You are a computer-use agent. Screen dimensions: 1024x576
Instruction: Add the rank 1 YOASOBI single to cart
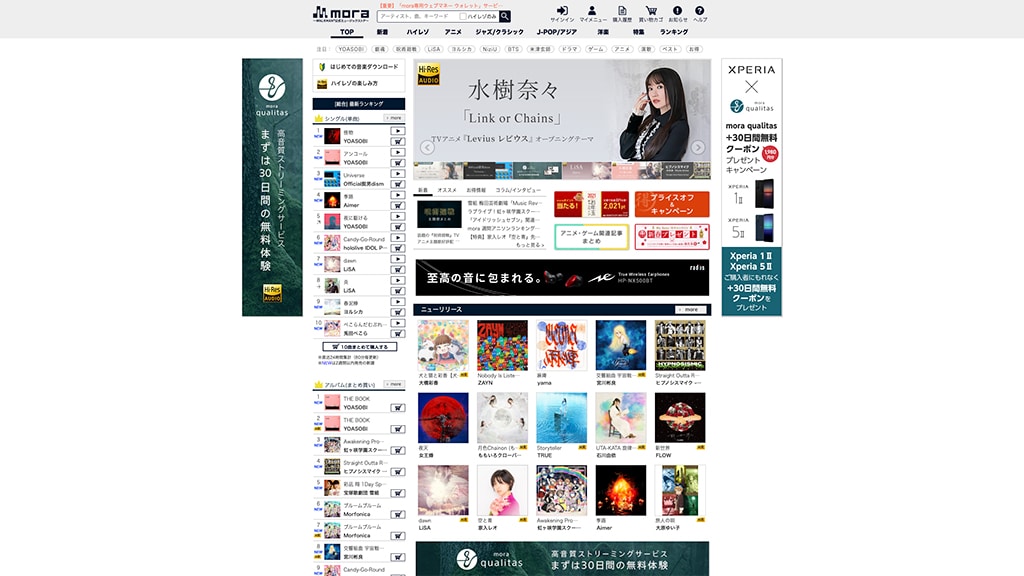(397, 141)
